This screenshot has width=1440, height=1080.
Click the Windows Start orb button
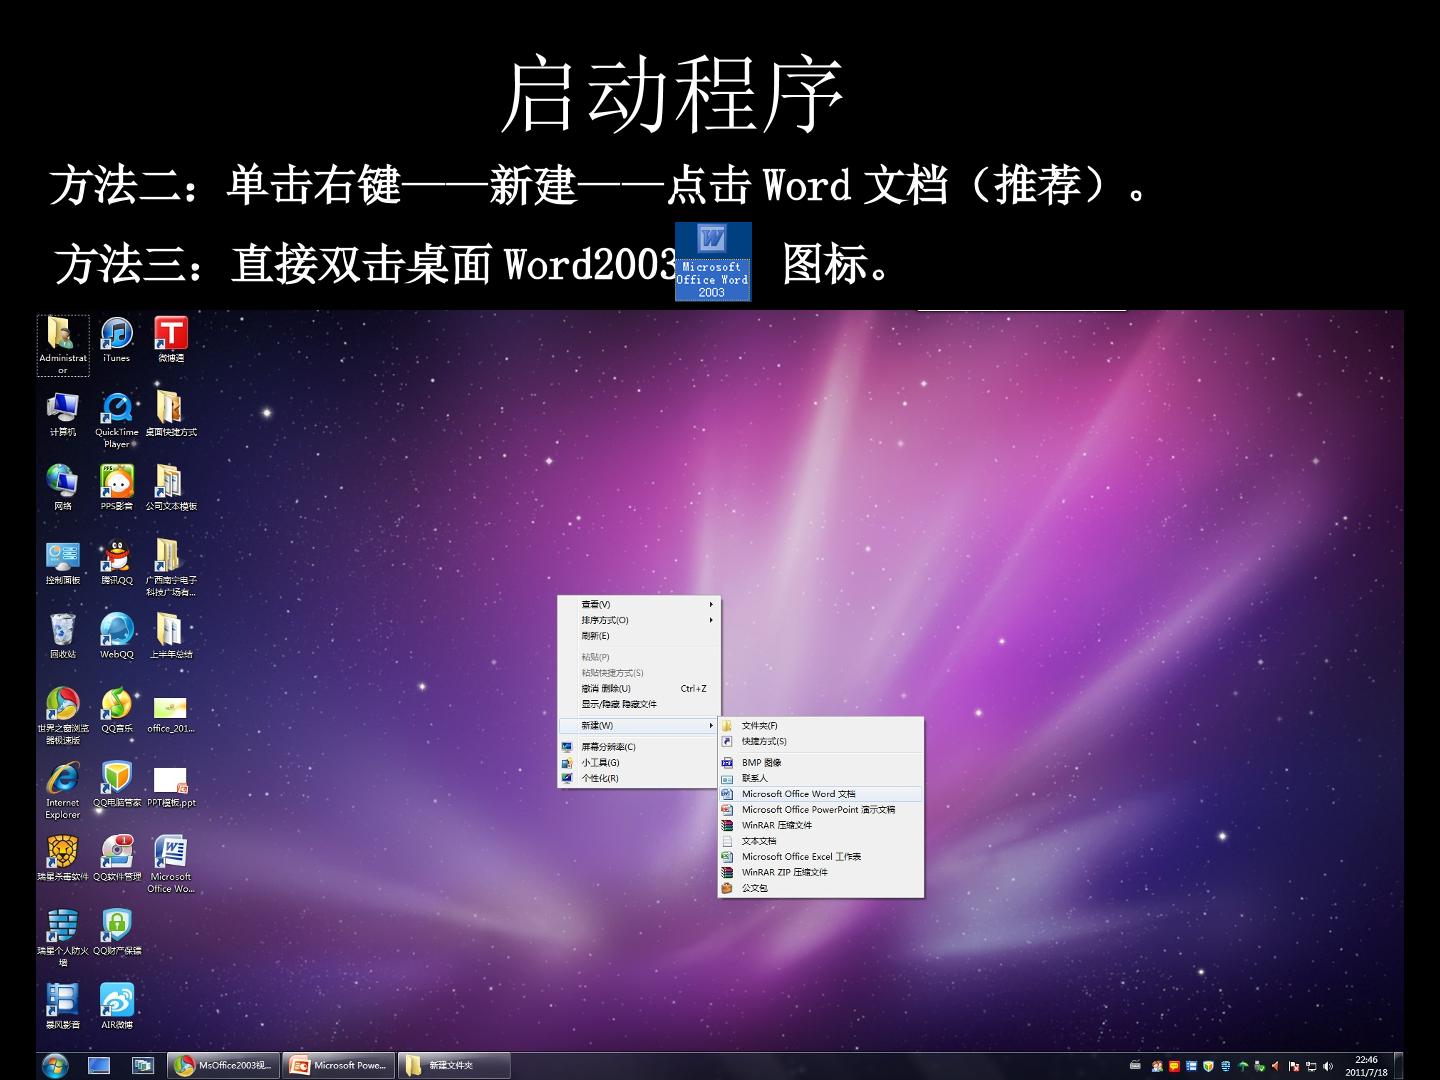click(55, 1066)
